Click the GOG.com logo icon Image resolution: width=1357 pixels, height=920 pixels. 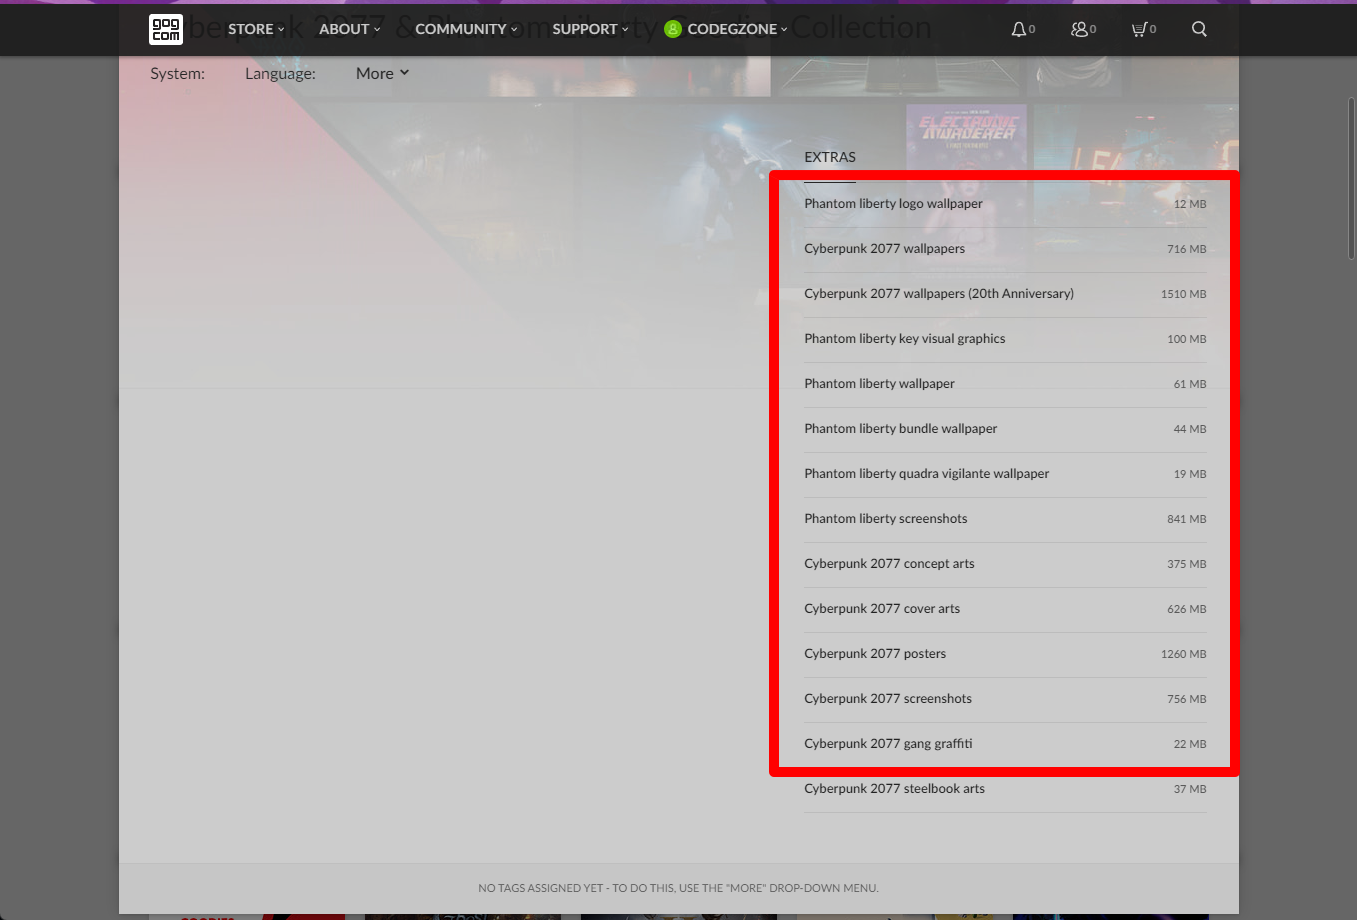coord(166,29)
